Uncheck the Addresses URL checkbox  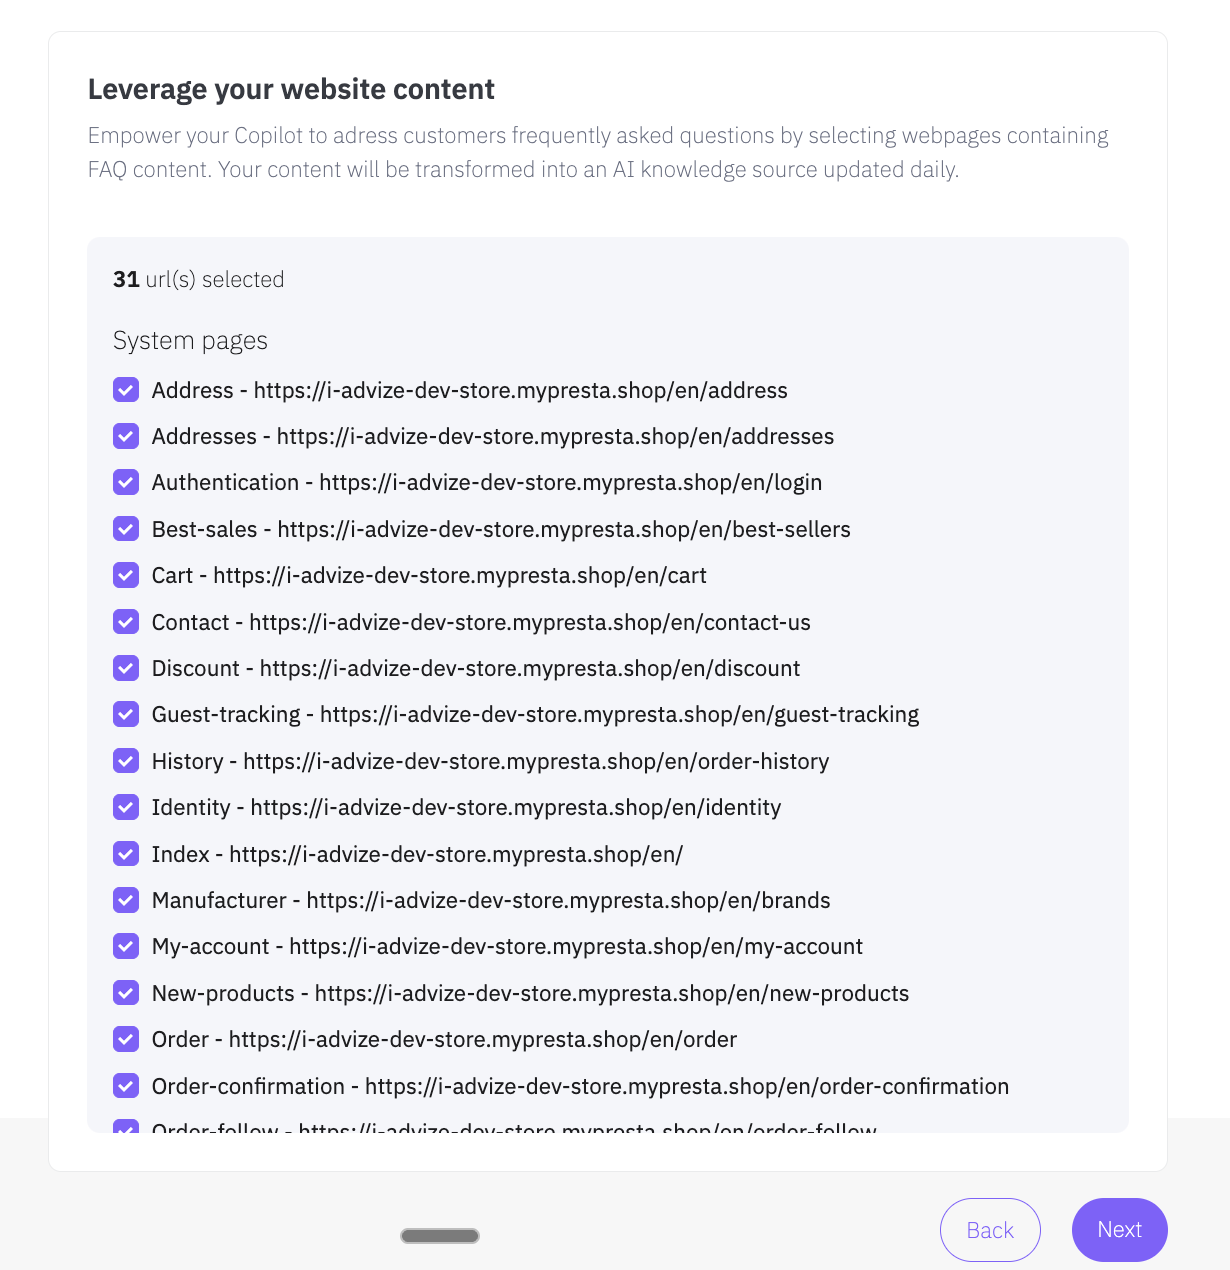[126, 436]
